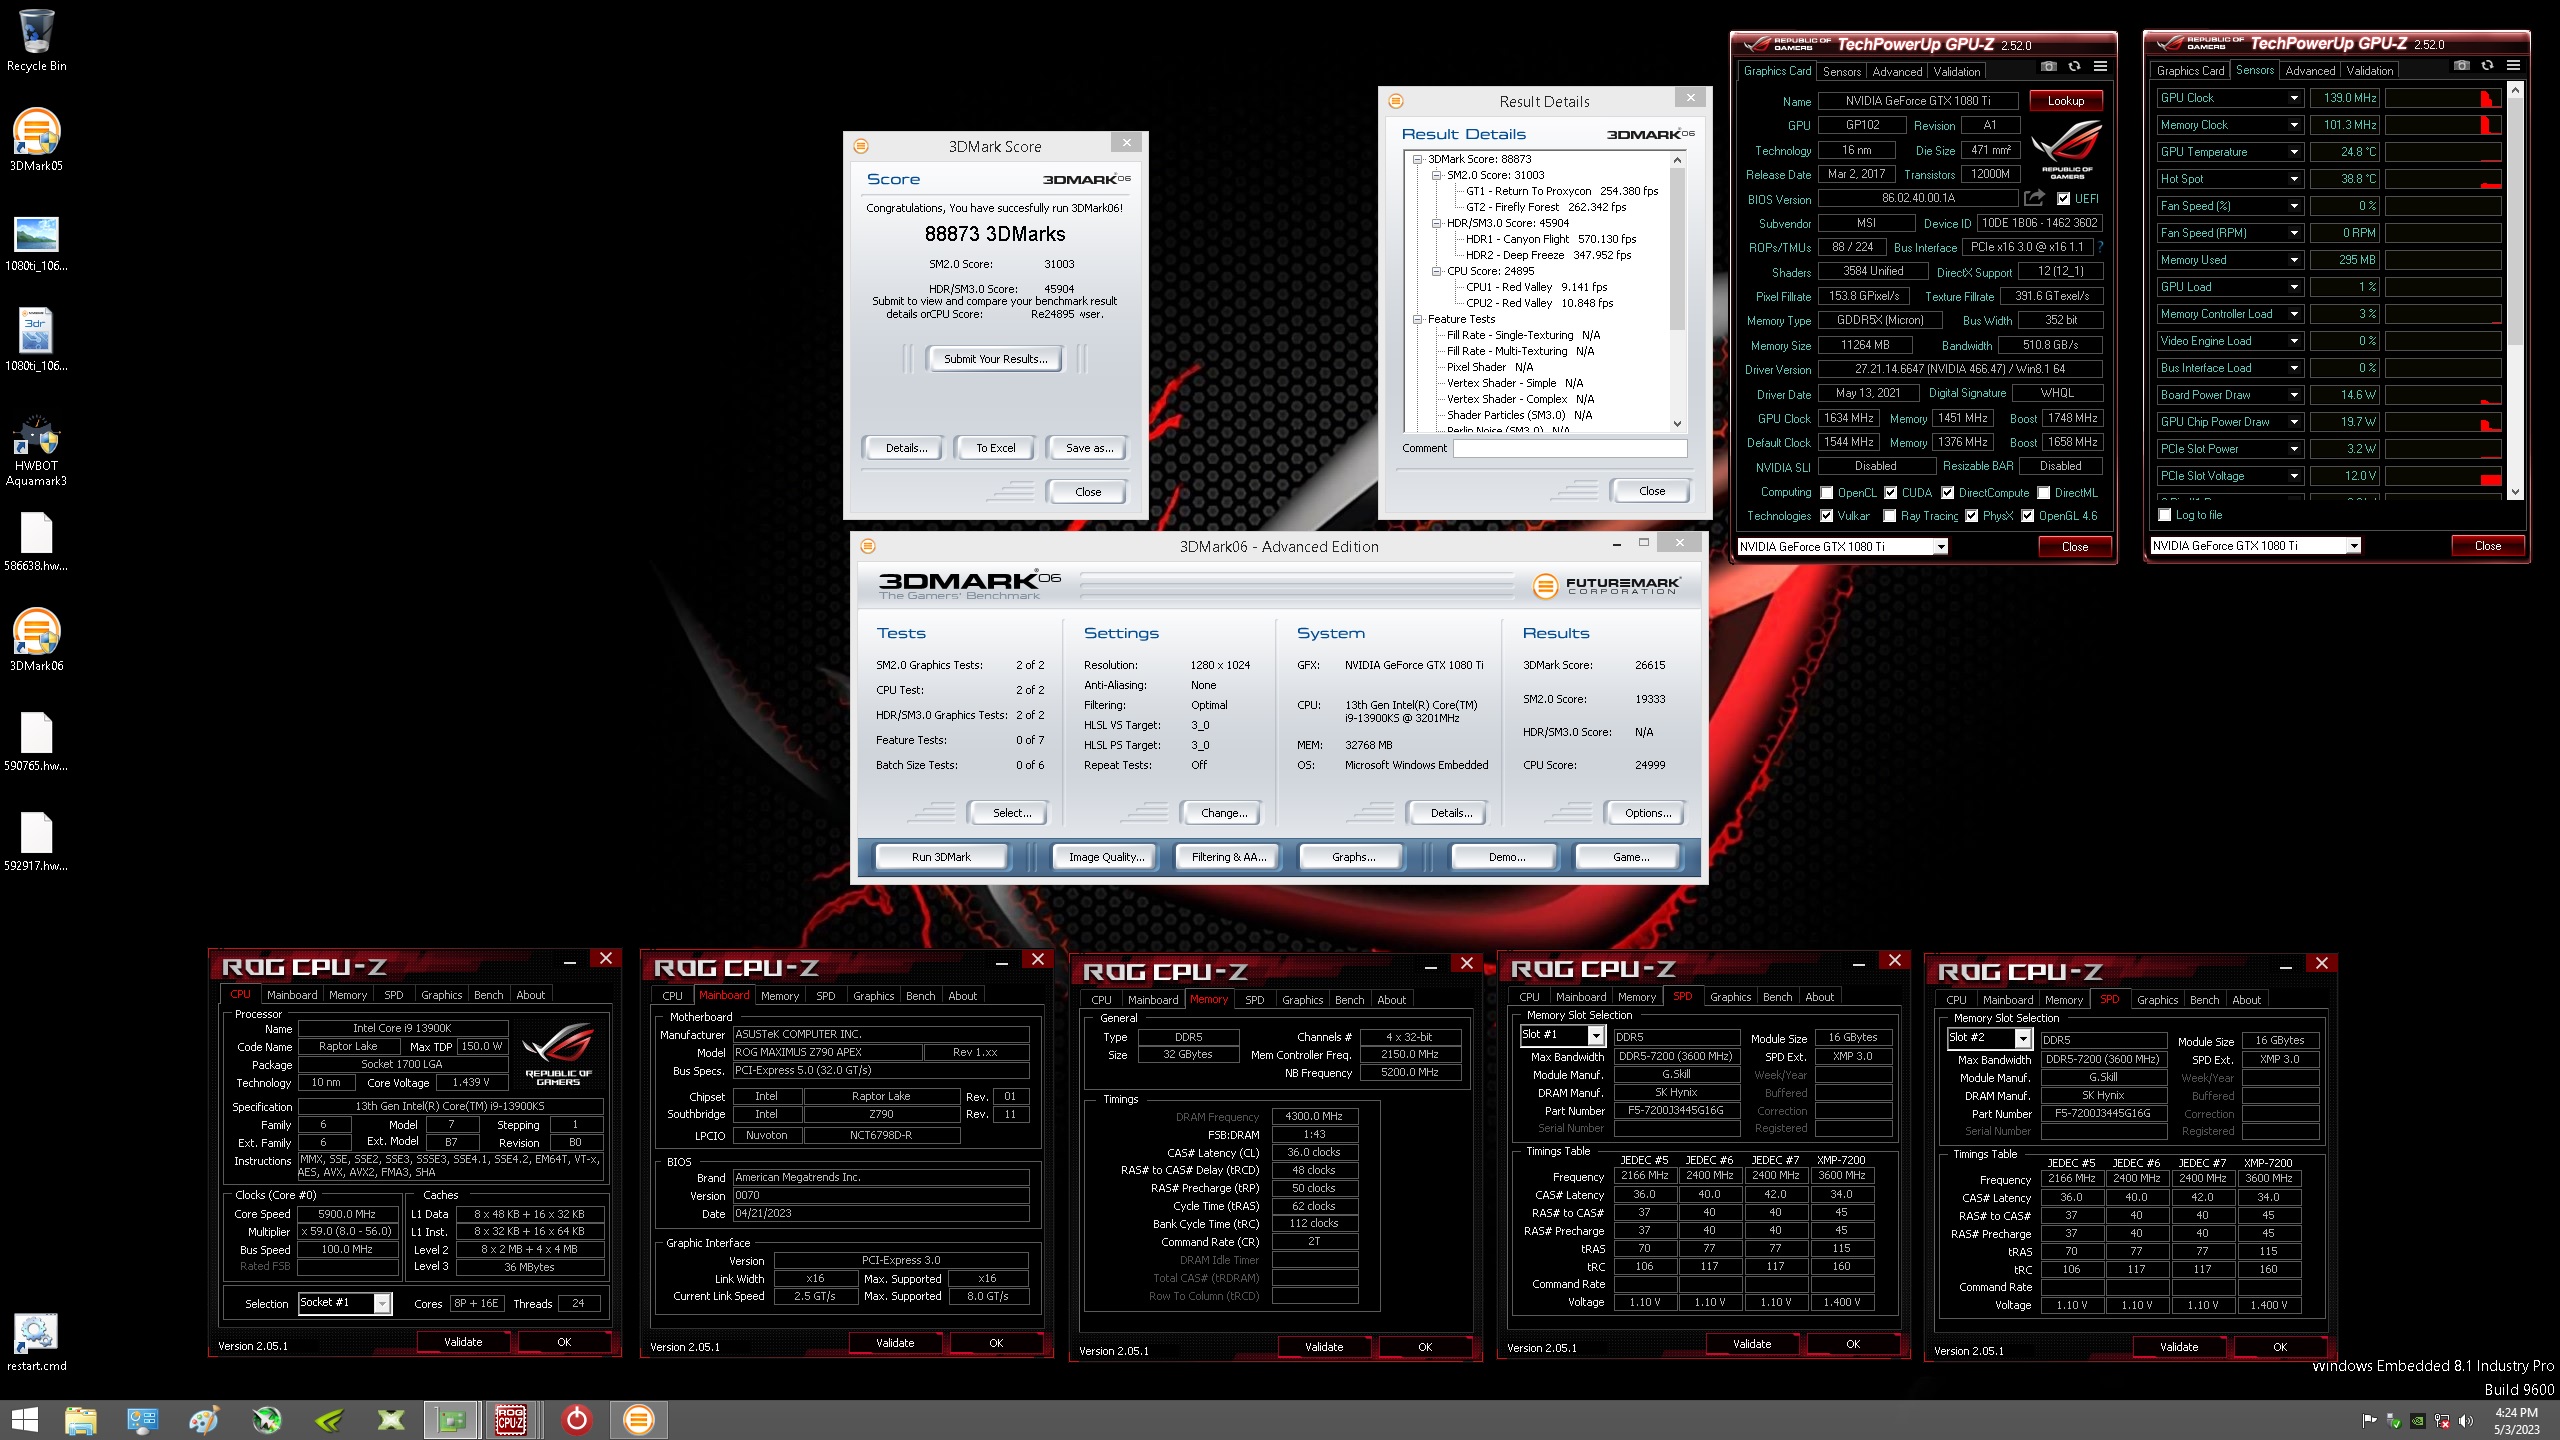Click the To Excel button
The width and height of the screenshot is (2560, 1440).
(x=995, y=448)
